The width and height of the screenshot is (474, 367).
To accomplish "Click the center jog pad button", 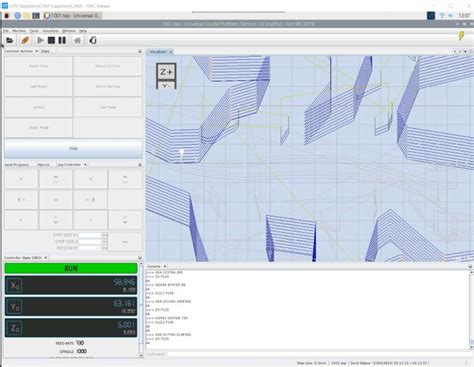I will (x=56, y=199).
